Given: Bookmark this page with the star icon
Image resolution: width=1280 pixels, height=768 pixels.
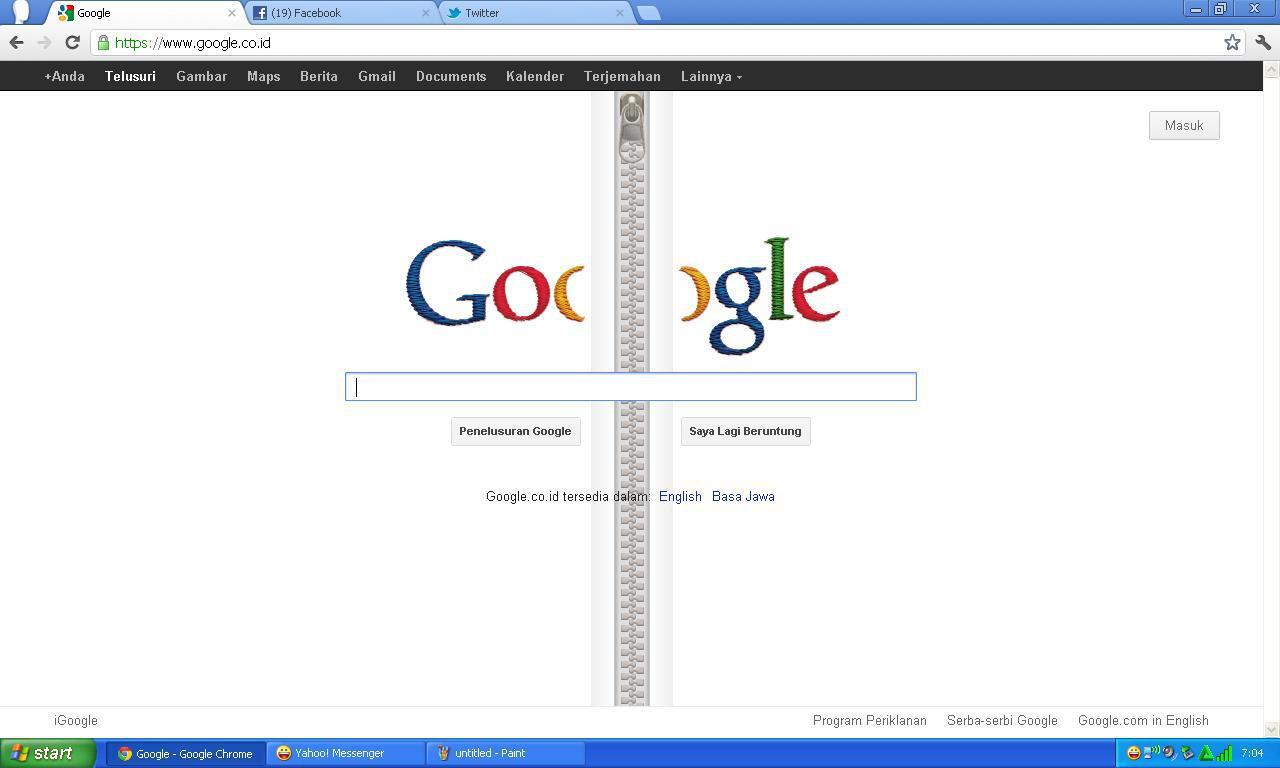Looking at the screenshot, I should [x=1232, y=42].
